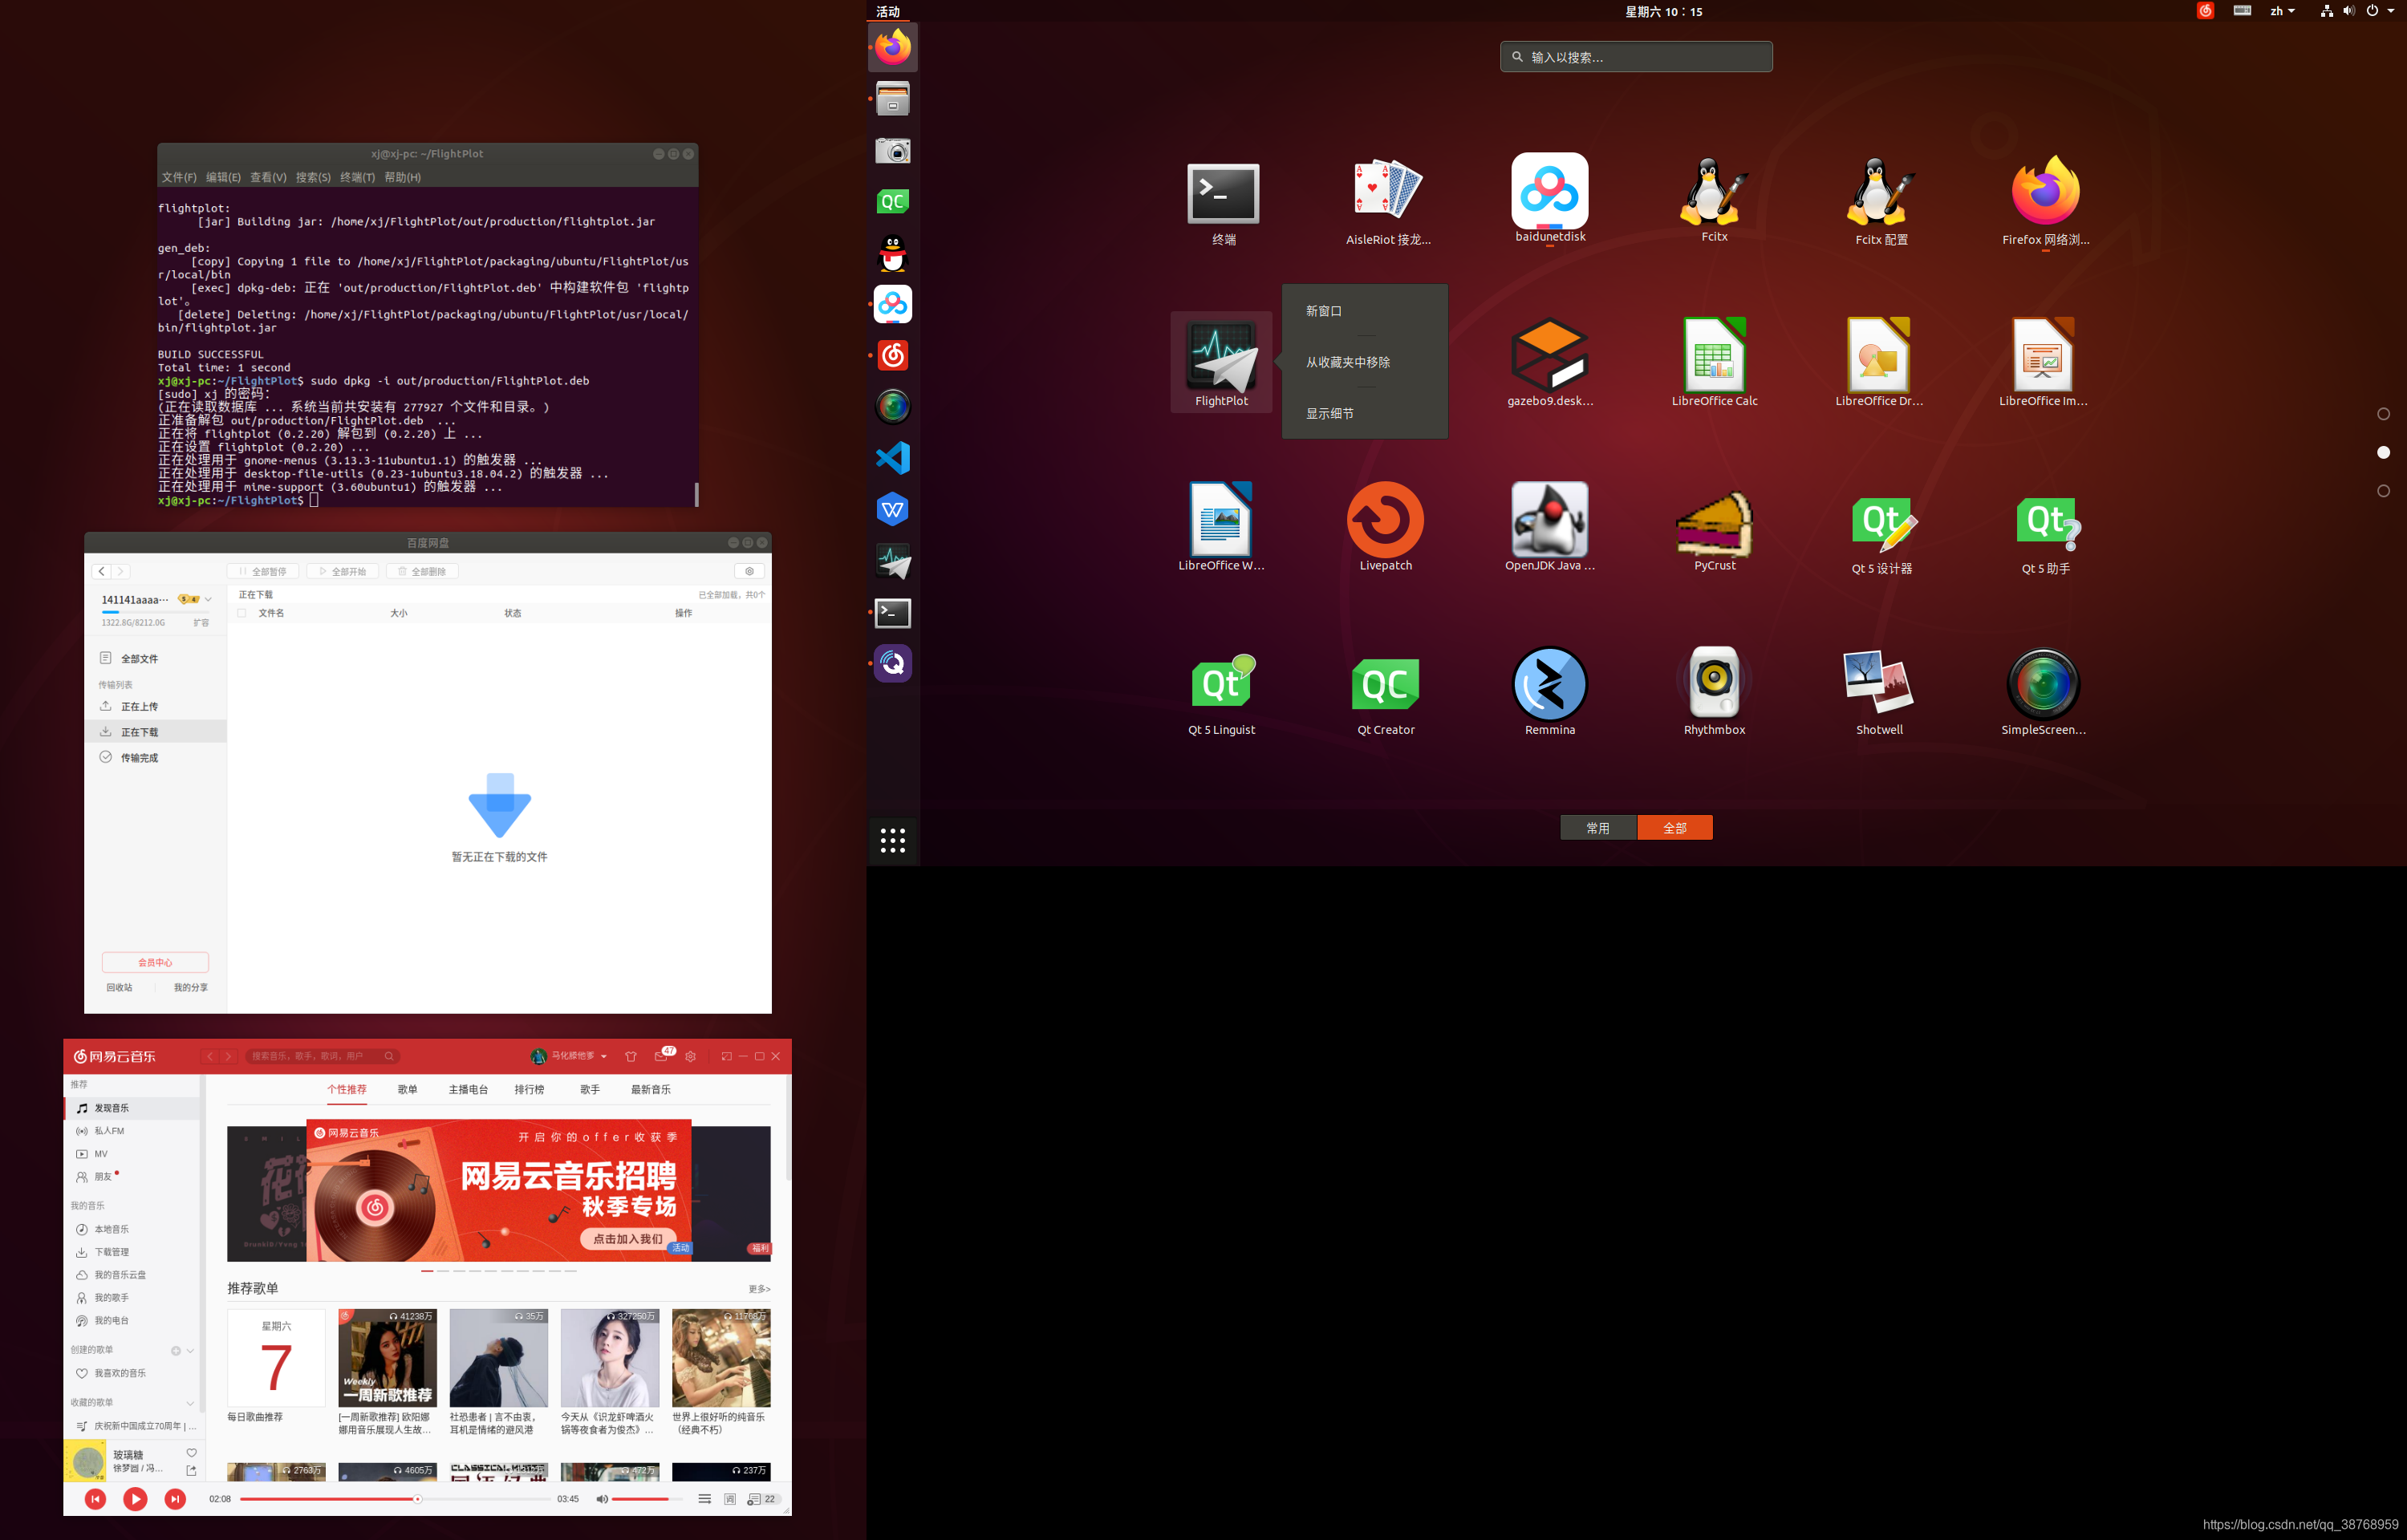Open Visual Studio Code from the dock
The width and height of the screenshot is (2407, 1540).
(x=893, y=458)
